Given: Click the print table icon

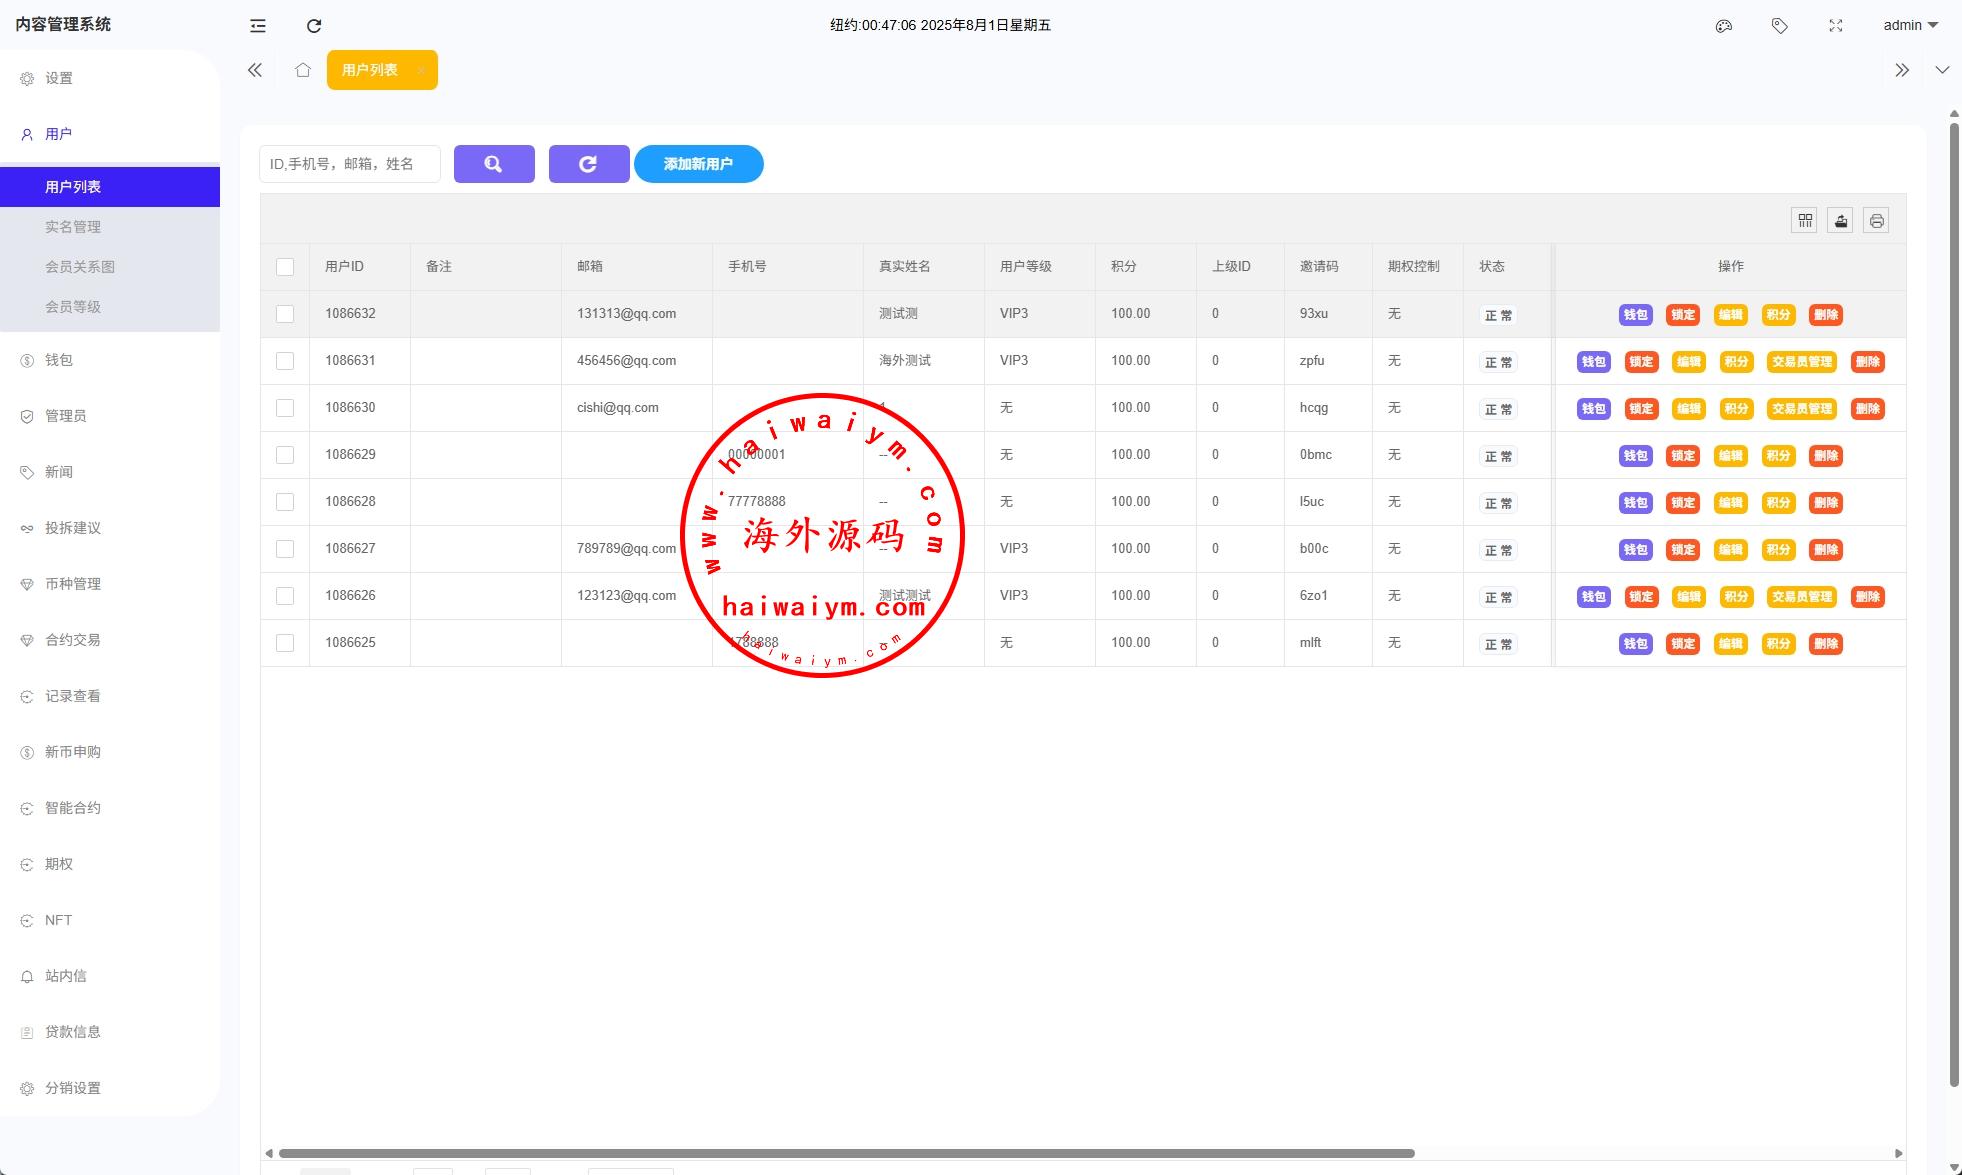Looking at the screenshot, I should [1876, 221].
